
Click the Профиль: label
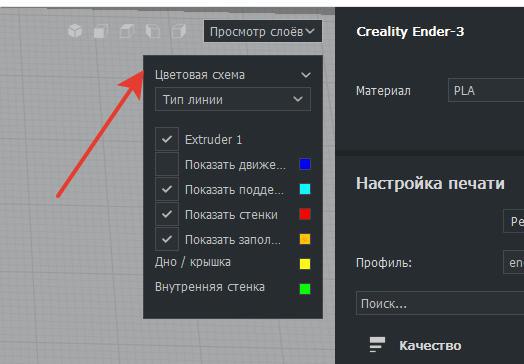(x=384, y=263)
